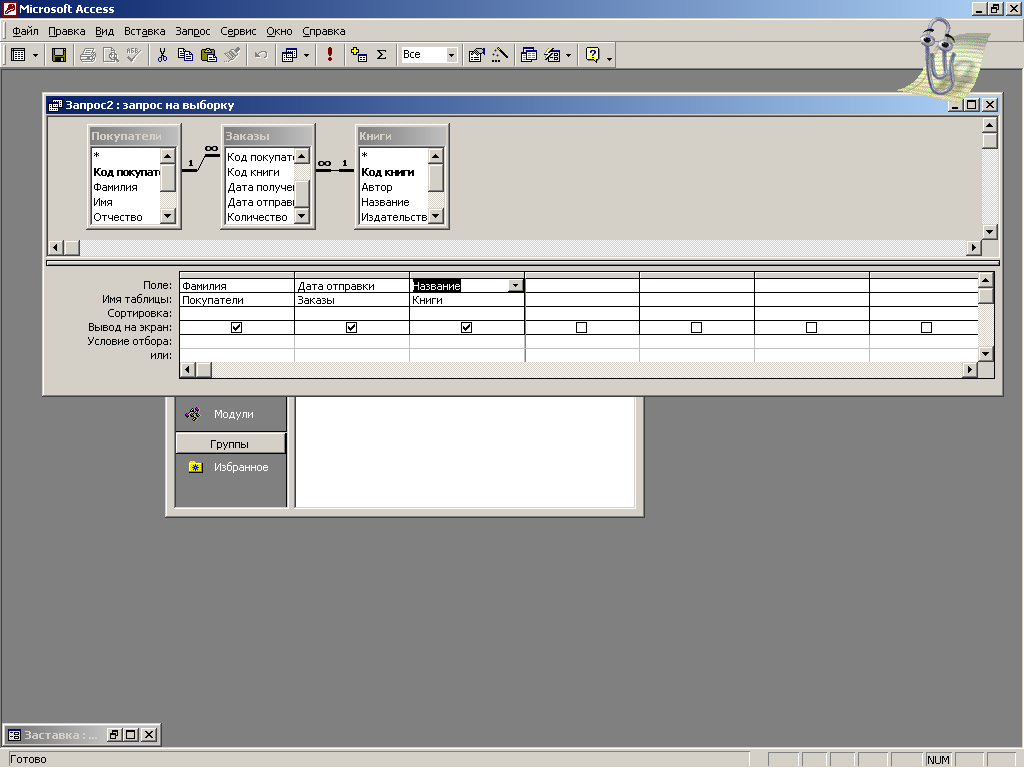
Task: Open the Вид menu
Action: (104, 31)
